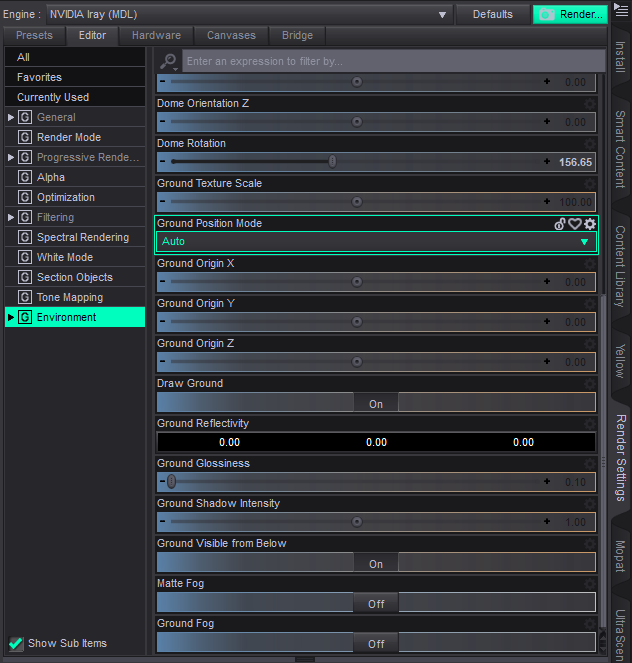632x663 pixels.
Task: Show Favorites properties
Action: click(x=75, y=77)
